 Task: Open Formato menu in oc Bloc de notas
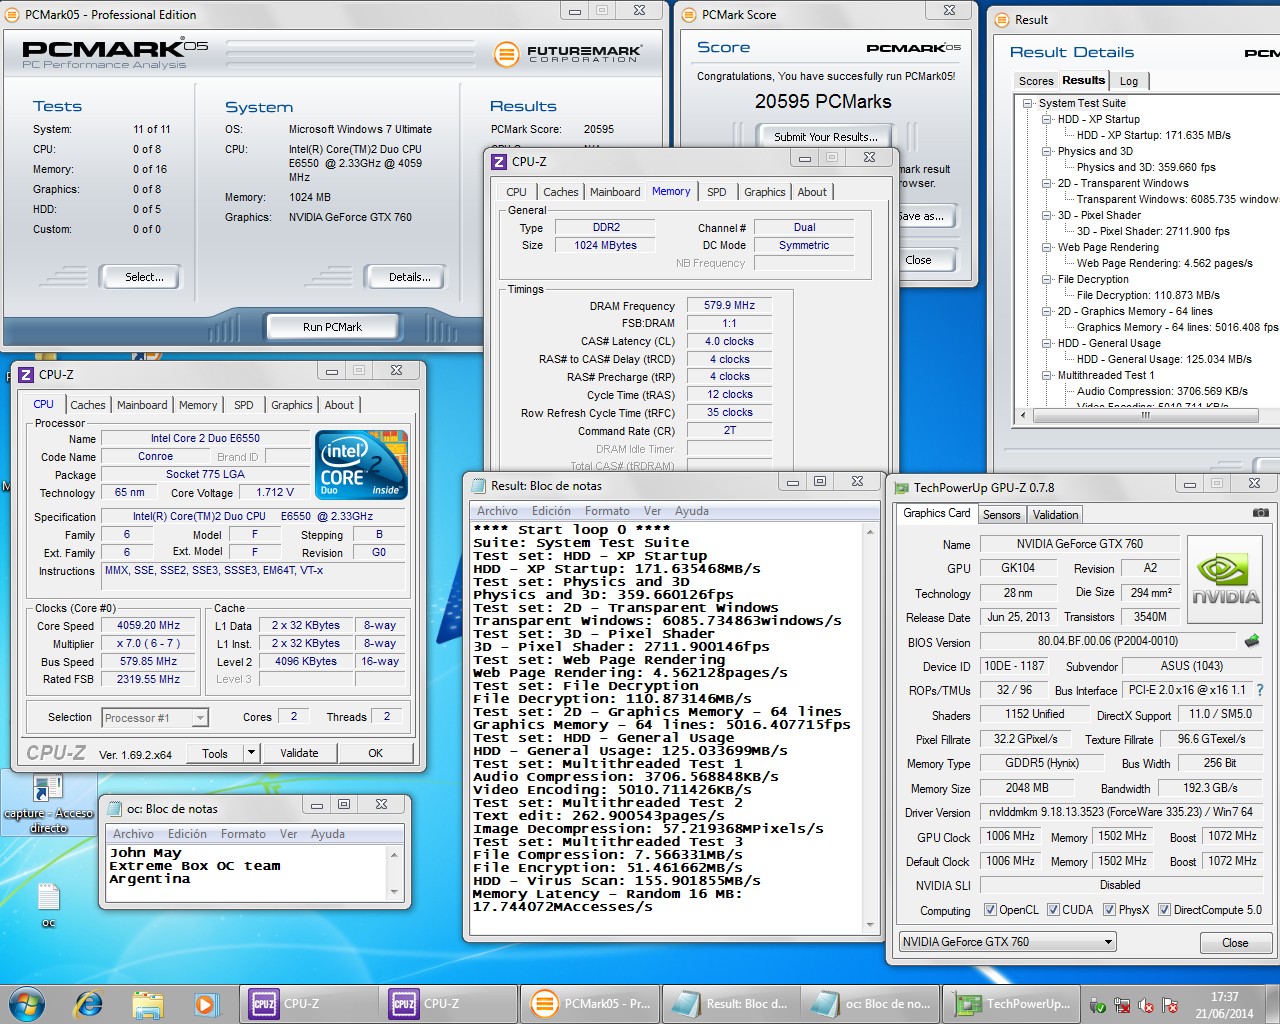pos(243,834)
